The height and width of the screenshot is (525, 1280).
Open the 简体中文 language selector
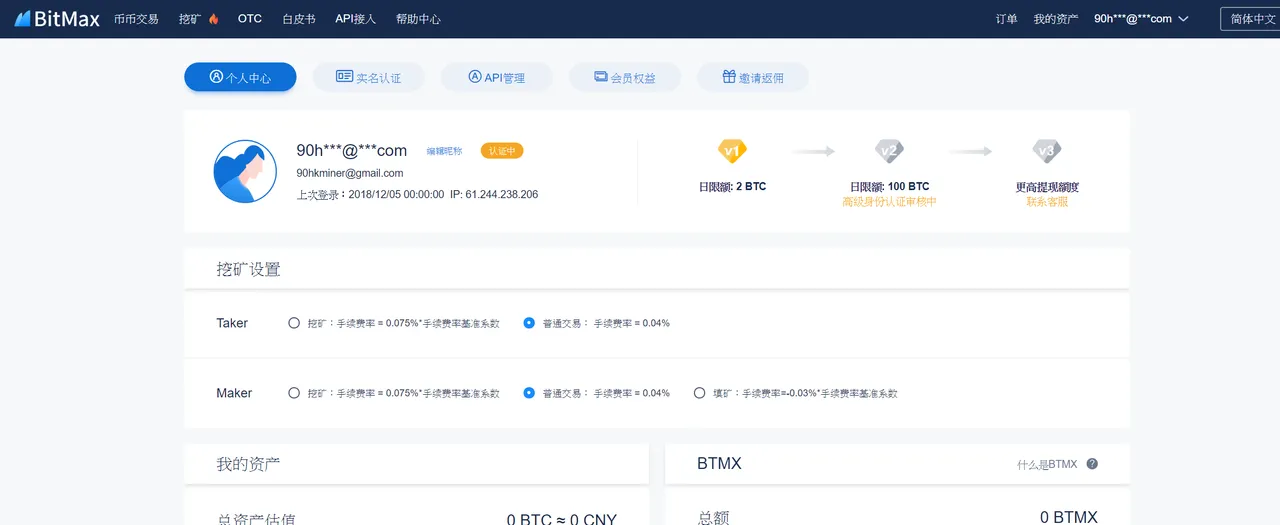(x=1250, y=19)
